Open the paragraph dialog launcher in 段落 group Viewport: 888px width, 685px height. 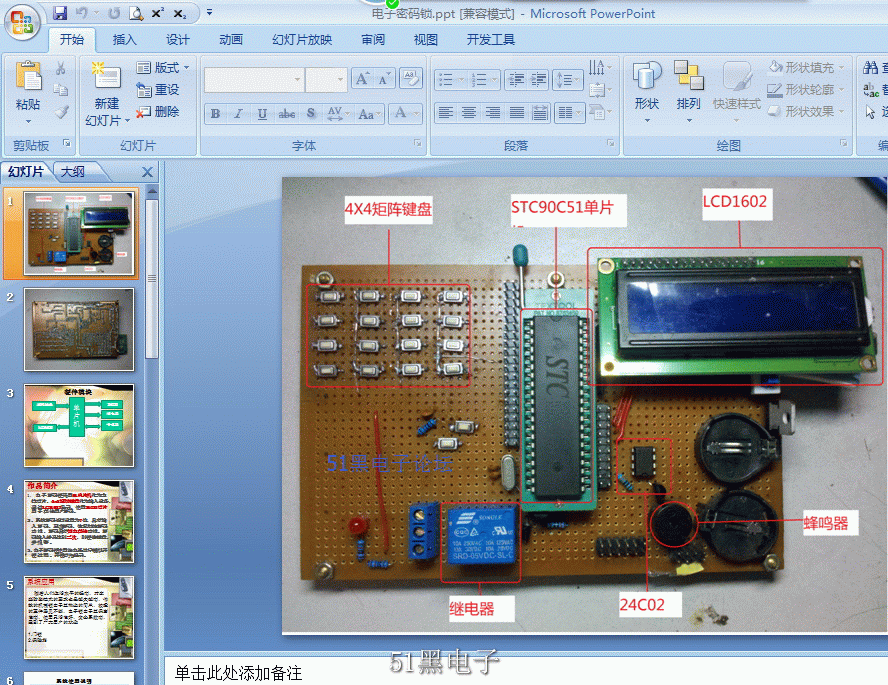tap(611, 144)
